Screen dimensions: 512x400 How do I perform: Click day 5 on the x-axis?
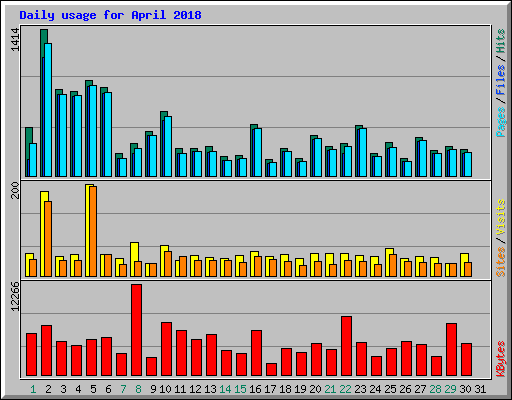pyautogui.click(x=93, y=389)
